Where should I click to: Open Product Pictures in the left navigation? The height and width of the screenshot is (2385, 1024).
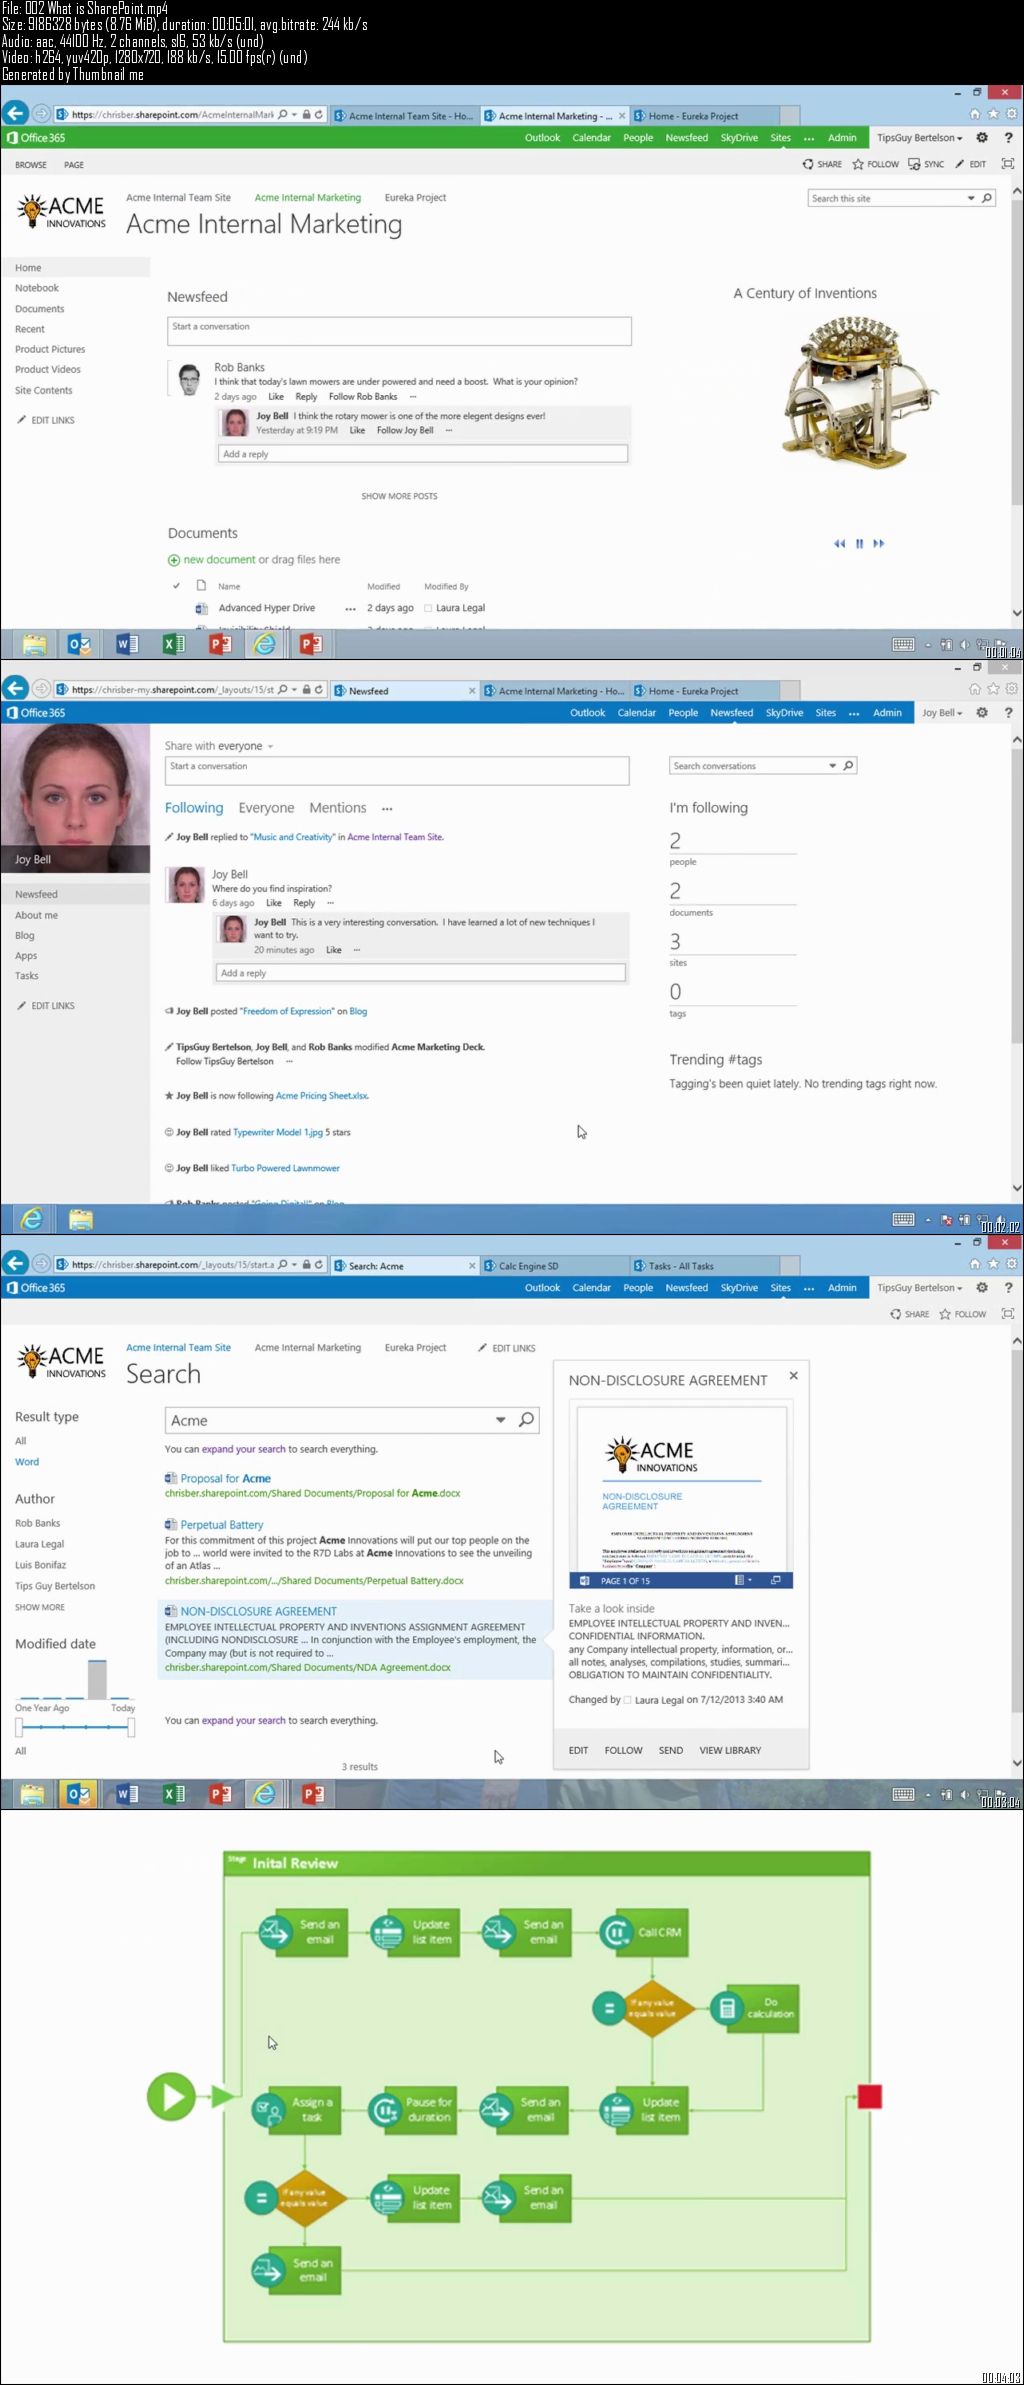(50, 349)
